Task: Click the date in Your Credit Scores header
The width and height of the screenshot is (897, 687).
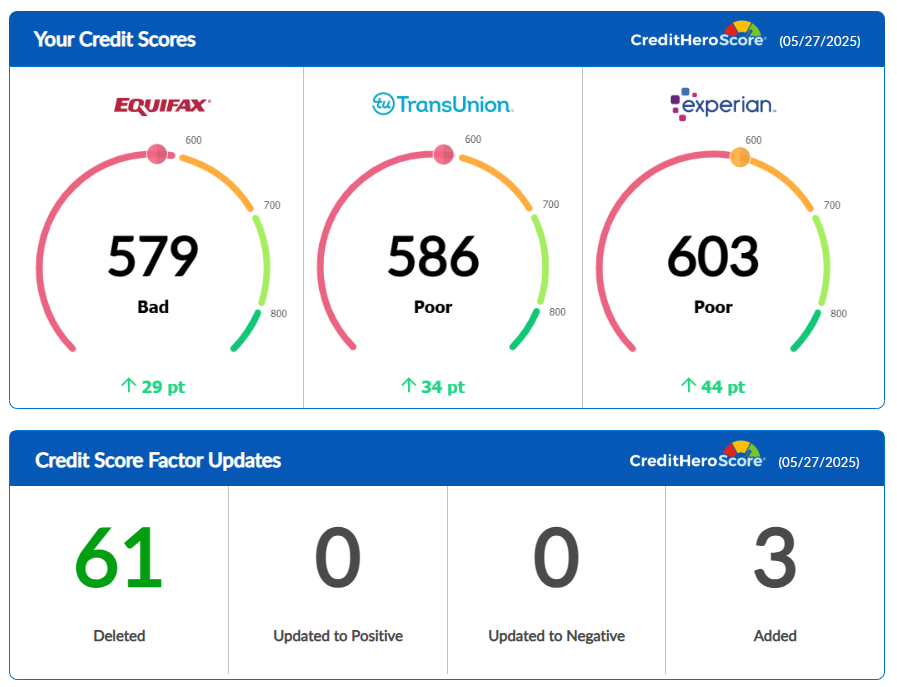Action: [820, 41]
